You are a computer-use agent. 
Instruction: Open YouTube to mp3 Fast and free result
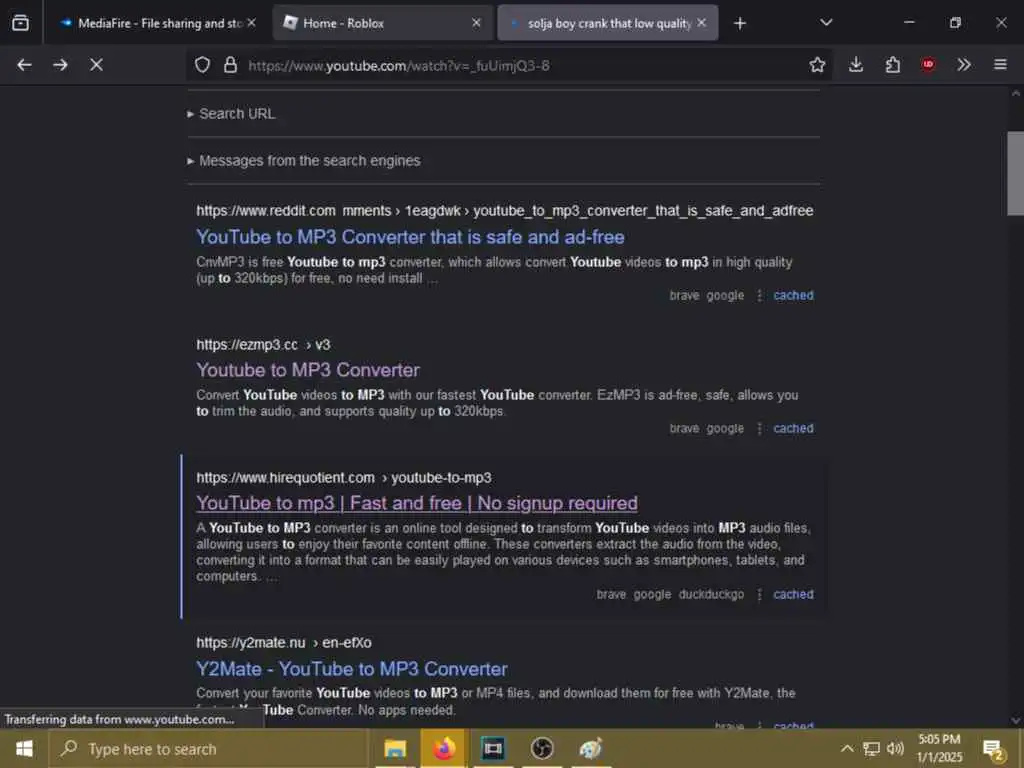[x=417, y=504]
